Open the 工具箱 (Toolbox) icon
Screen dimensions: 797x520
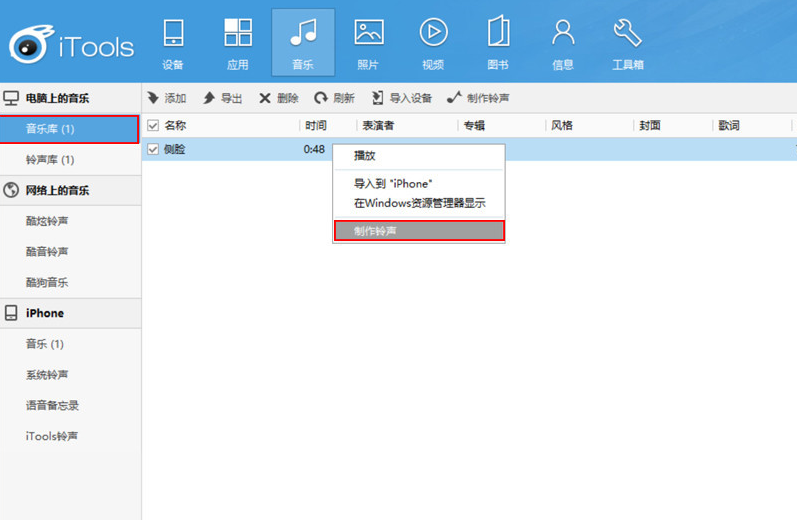[x=627, y=40]
